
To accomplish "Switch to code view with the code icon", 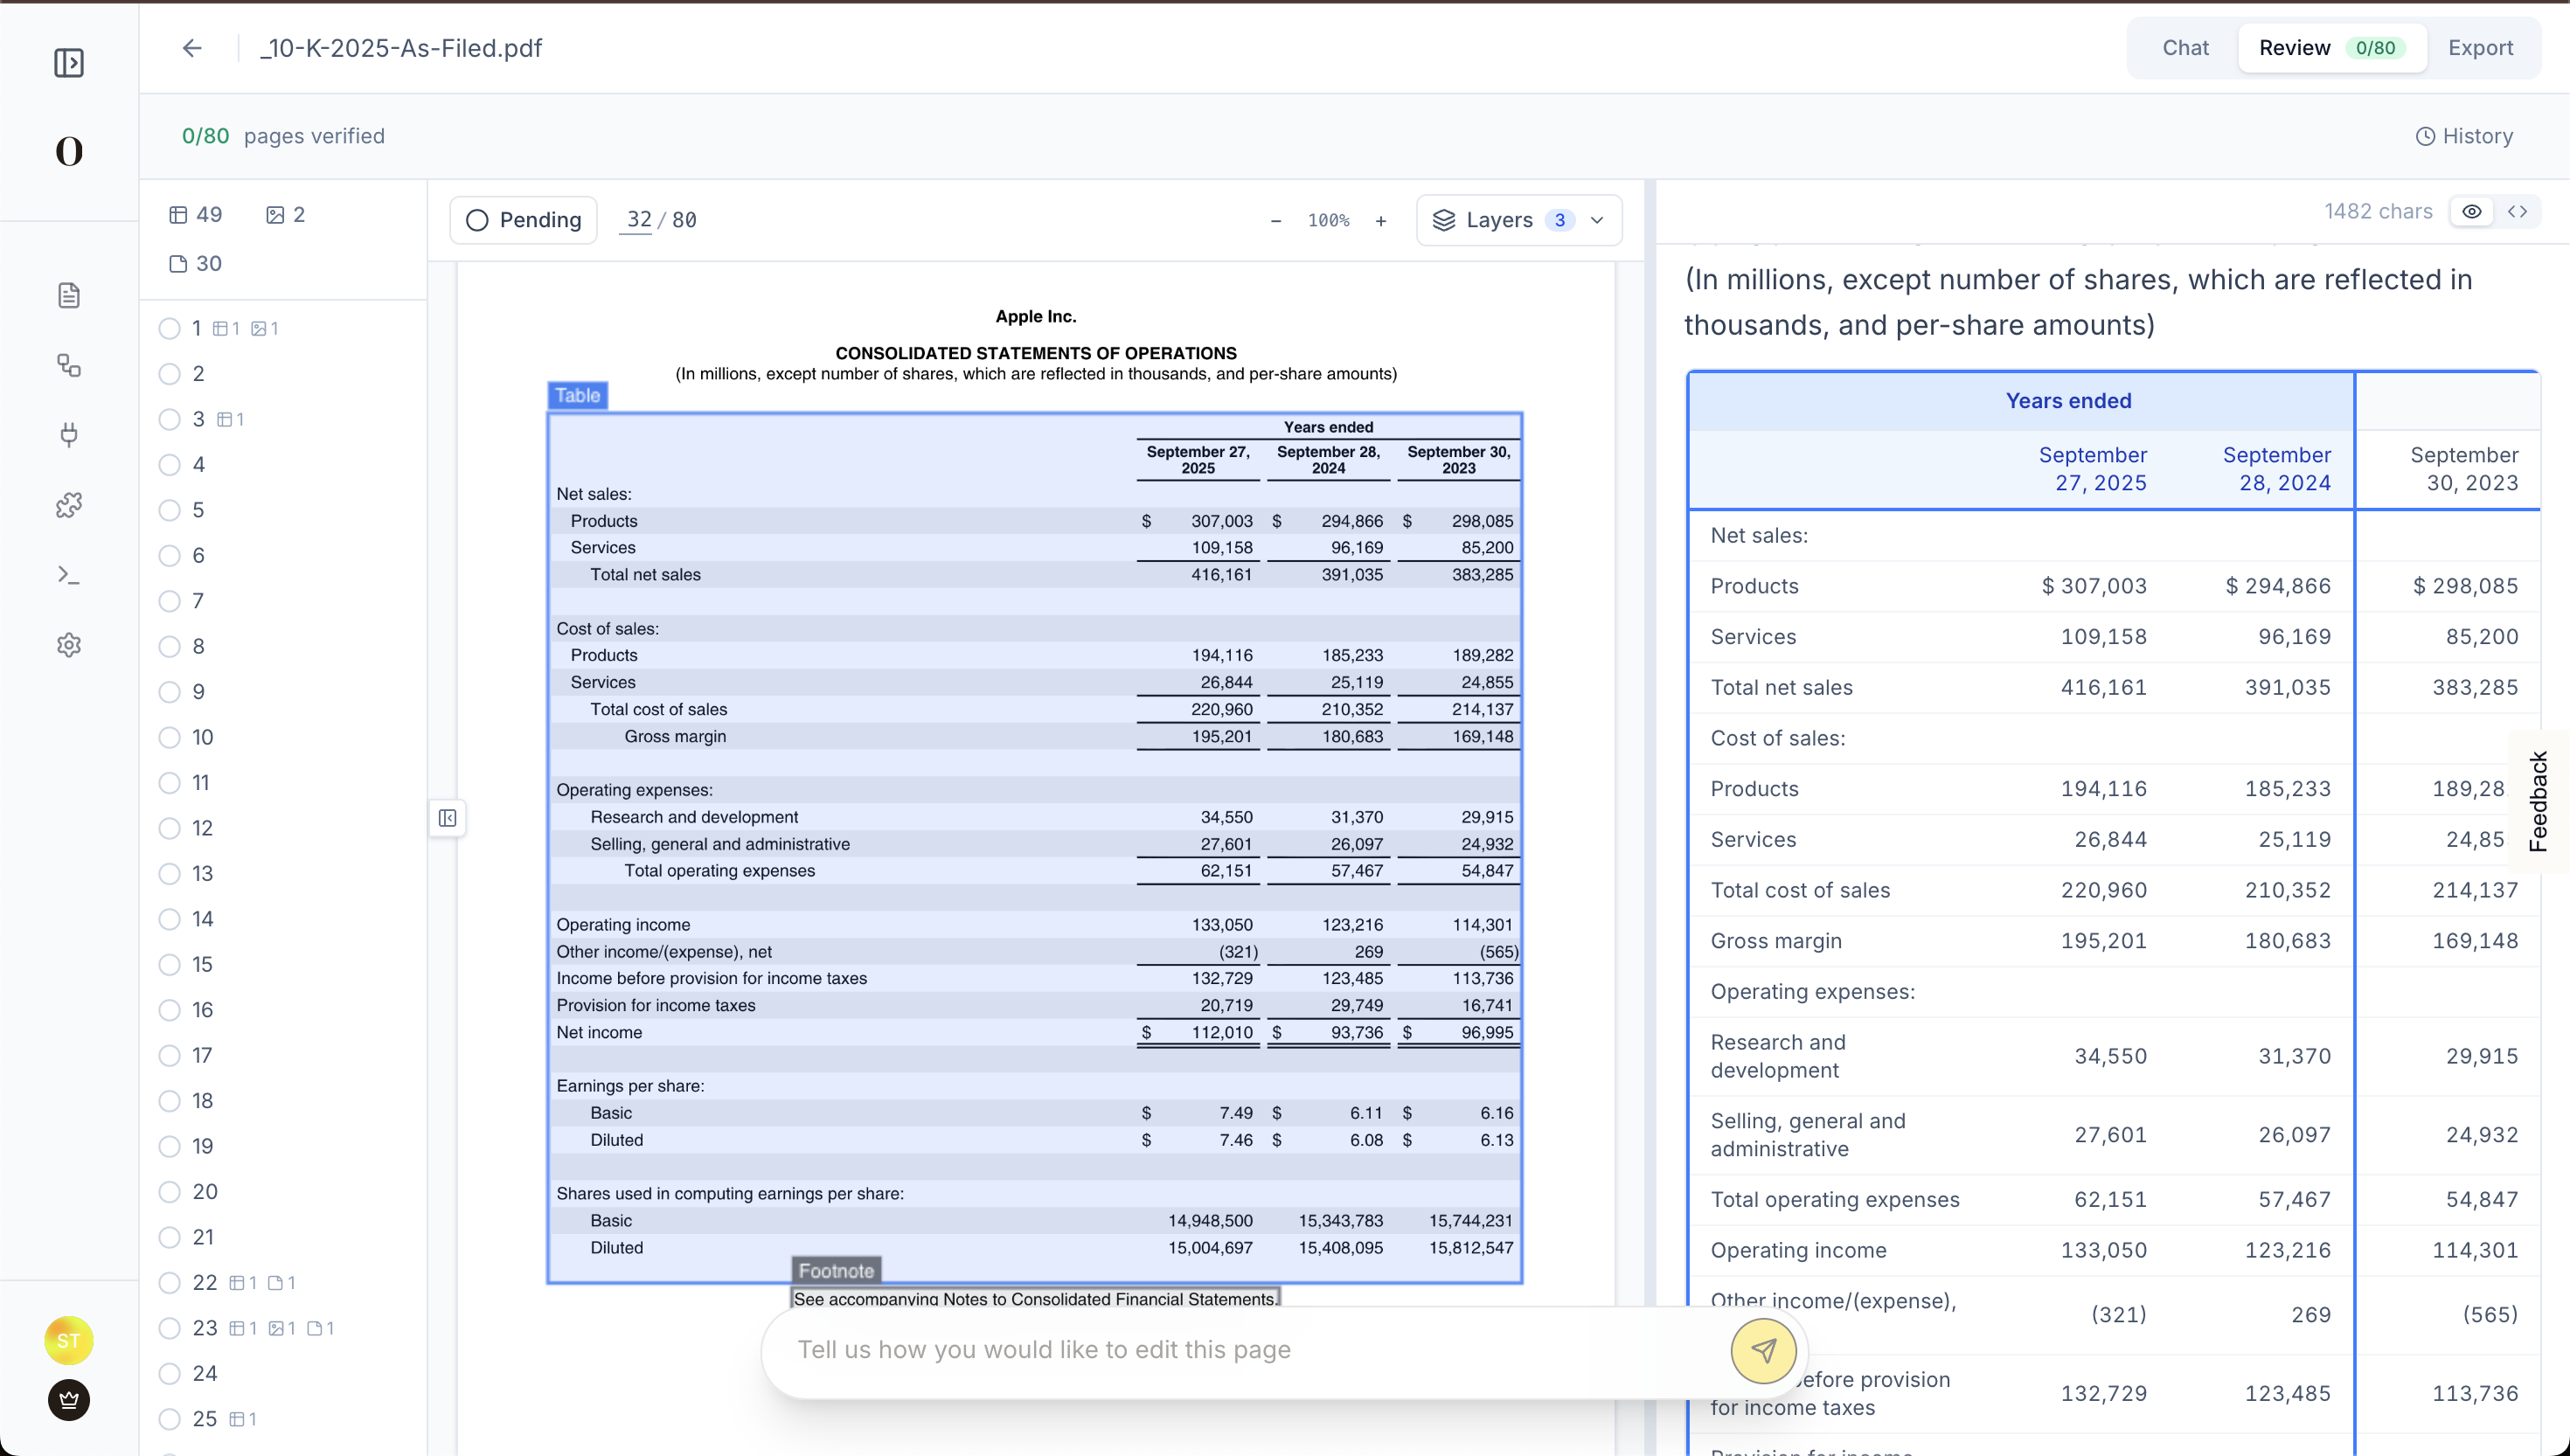I will pyautogui.click(x=2519, y=211).
